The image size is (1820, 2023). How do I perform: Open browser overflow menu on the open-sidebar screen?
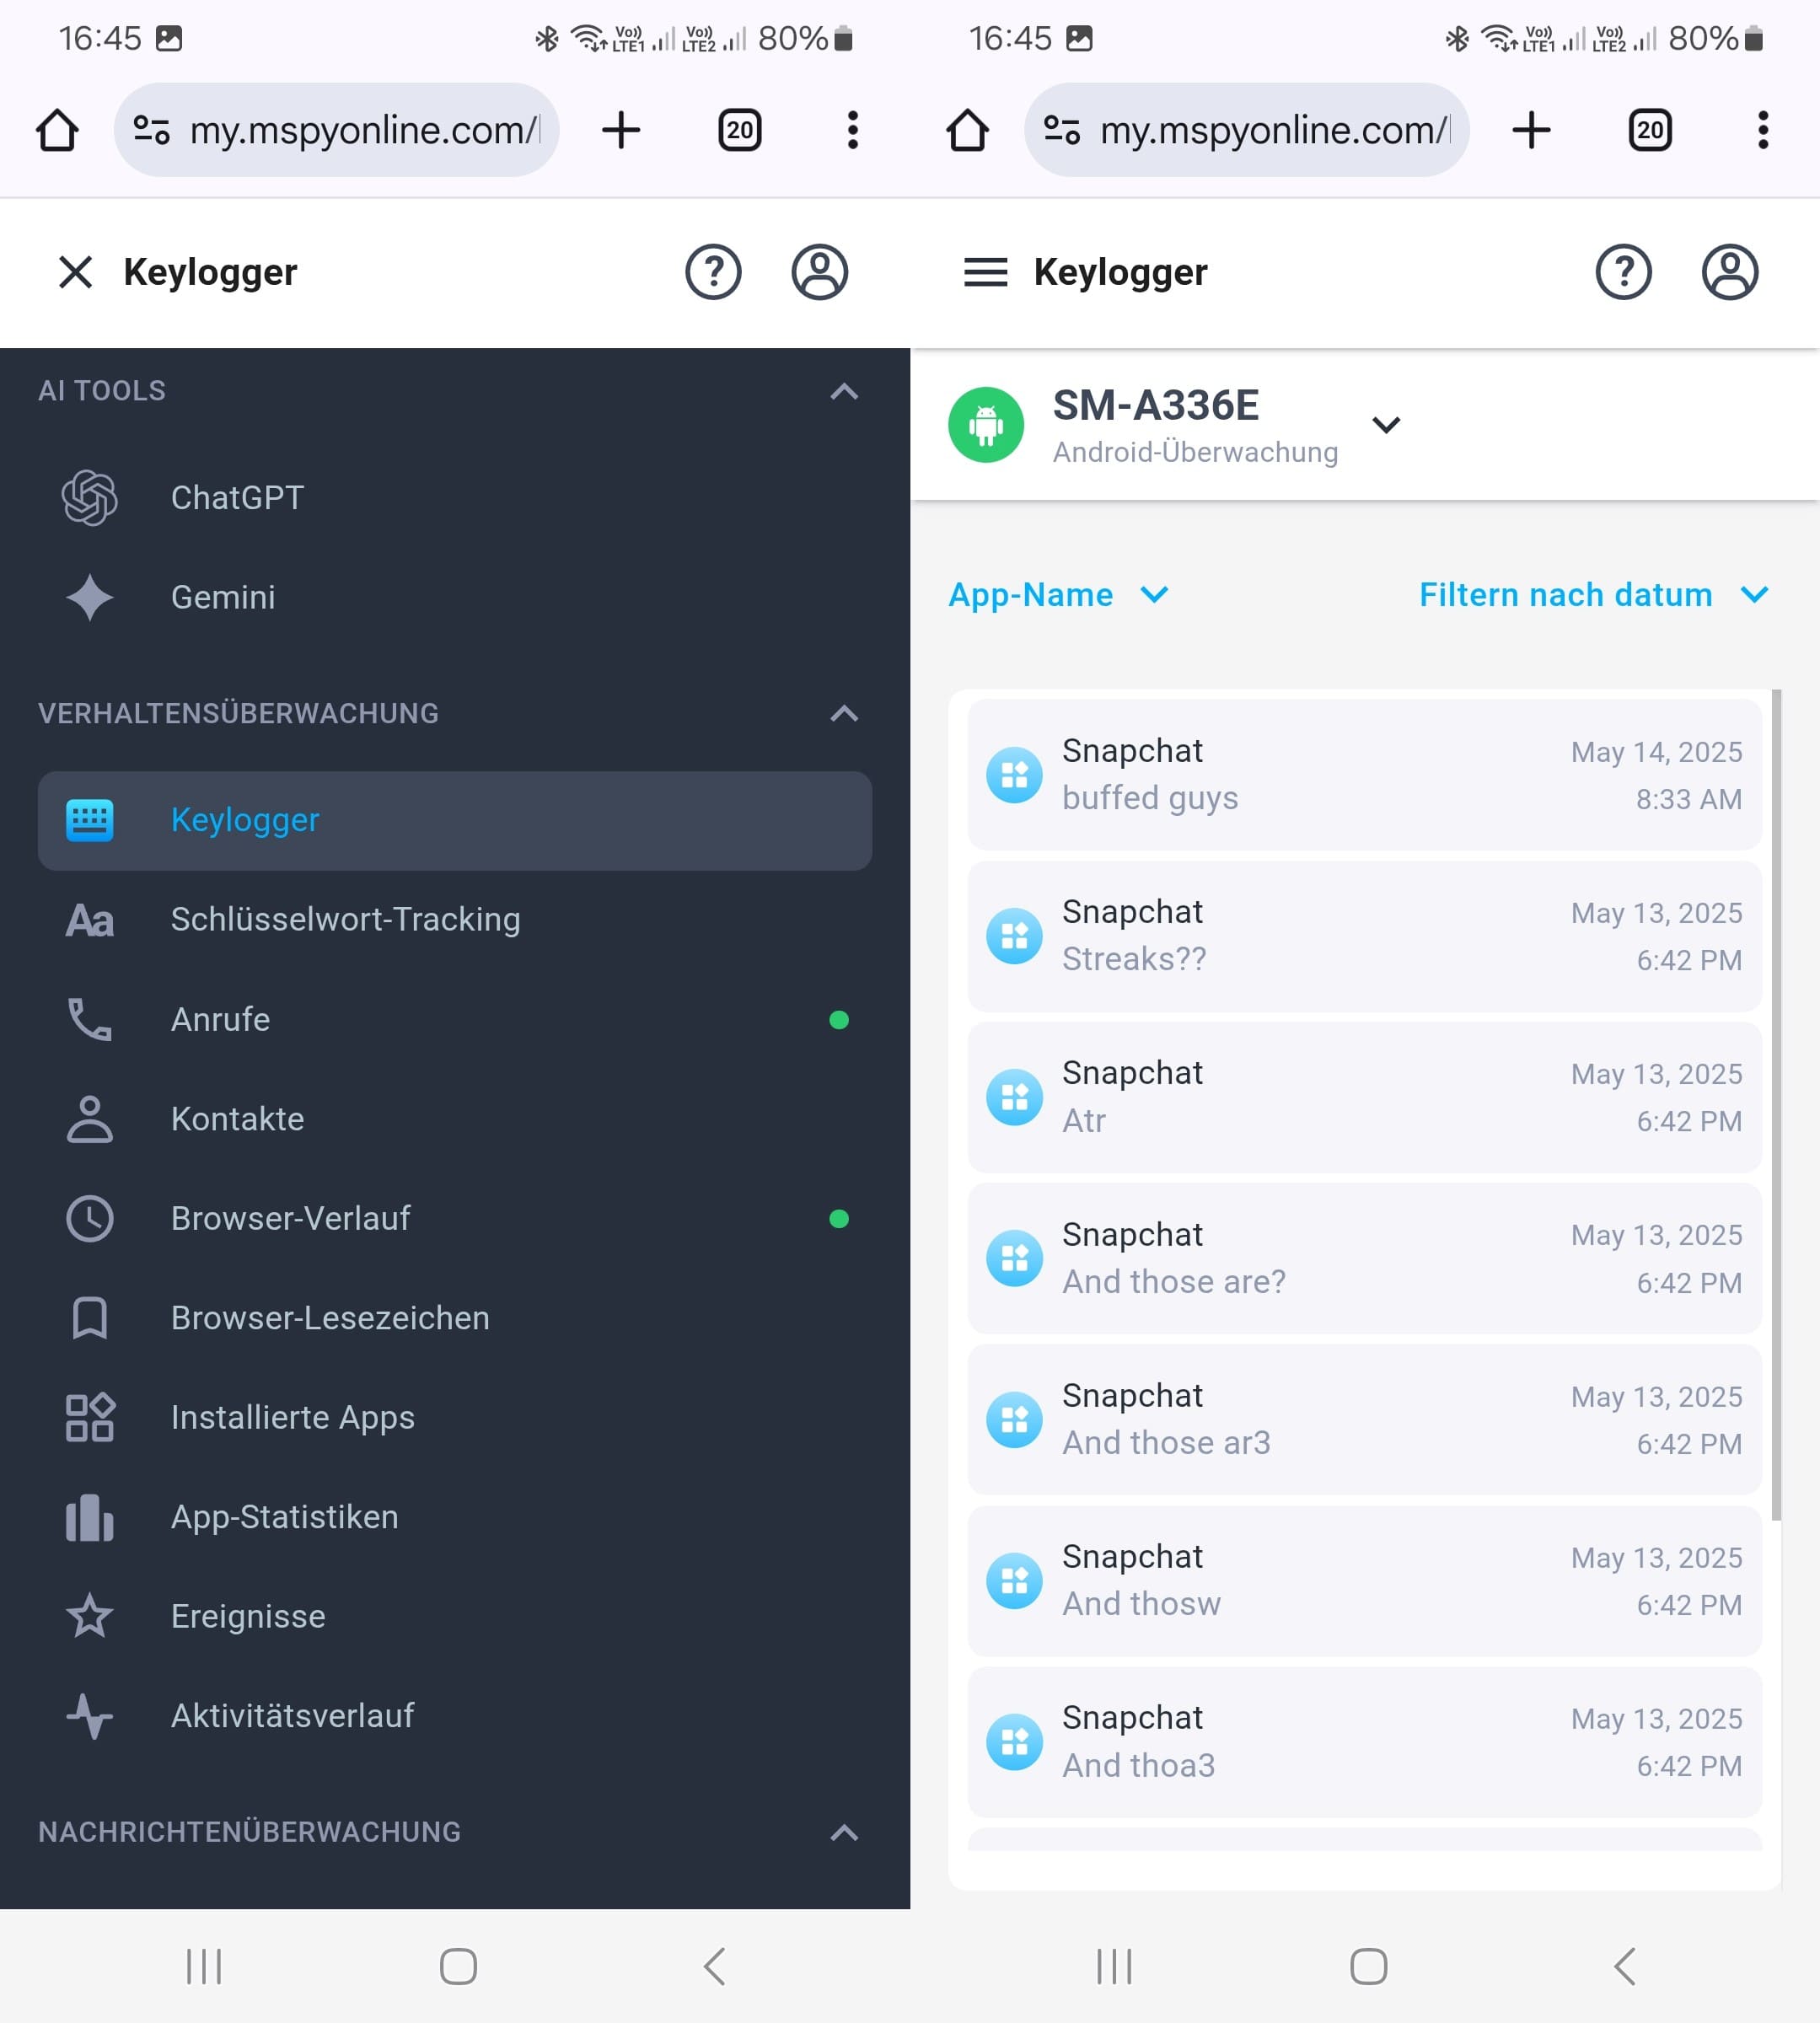point(853,130)
